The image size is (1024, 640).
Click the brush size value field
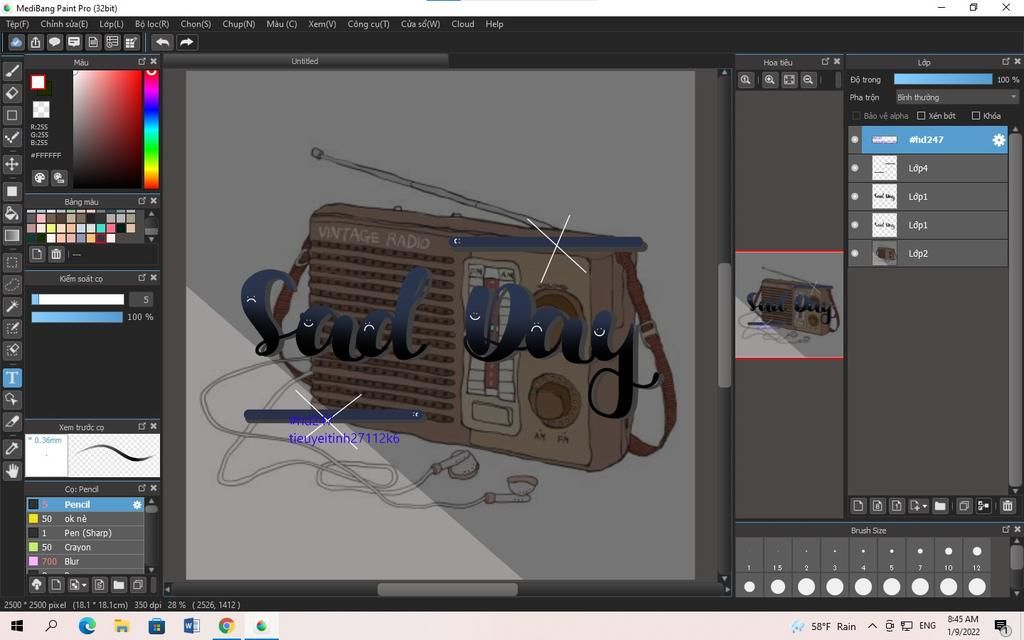point(141,300)
